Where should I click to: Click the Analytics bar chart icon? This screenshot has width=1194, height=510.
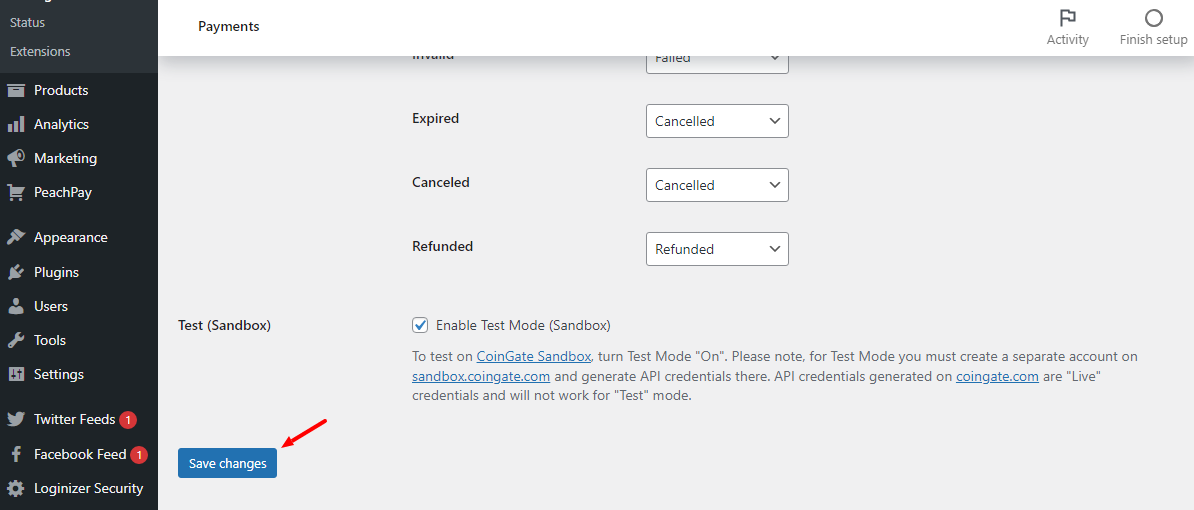pos(16,124)
